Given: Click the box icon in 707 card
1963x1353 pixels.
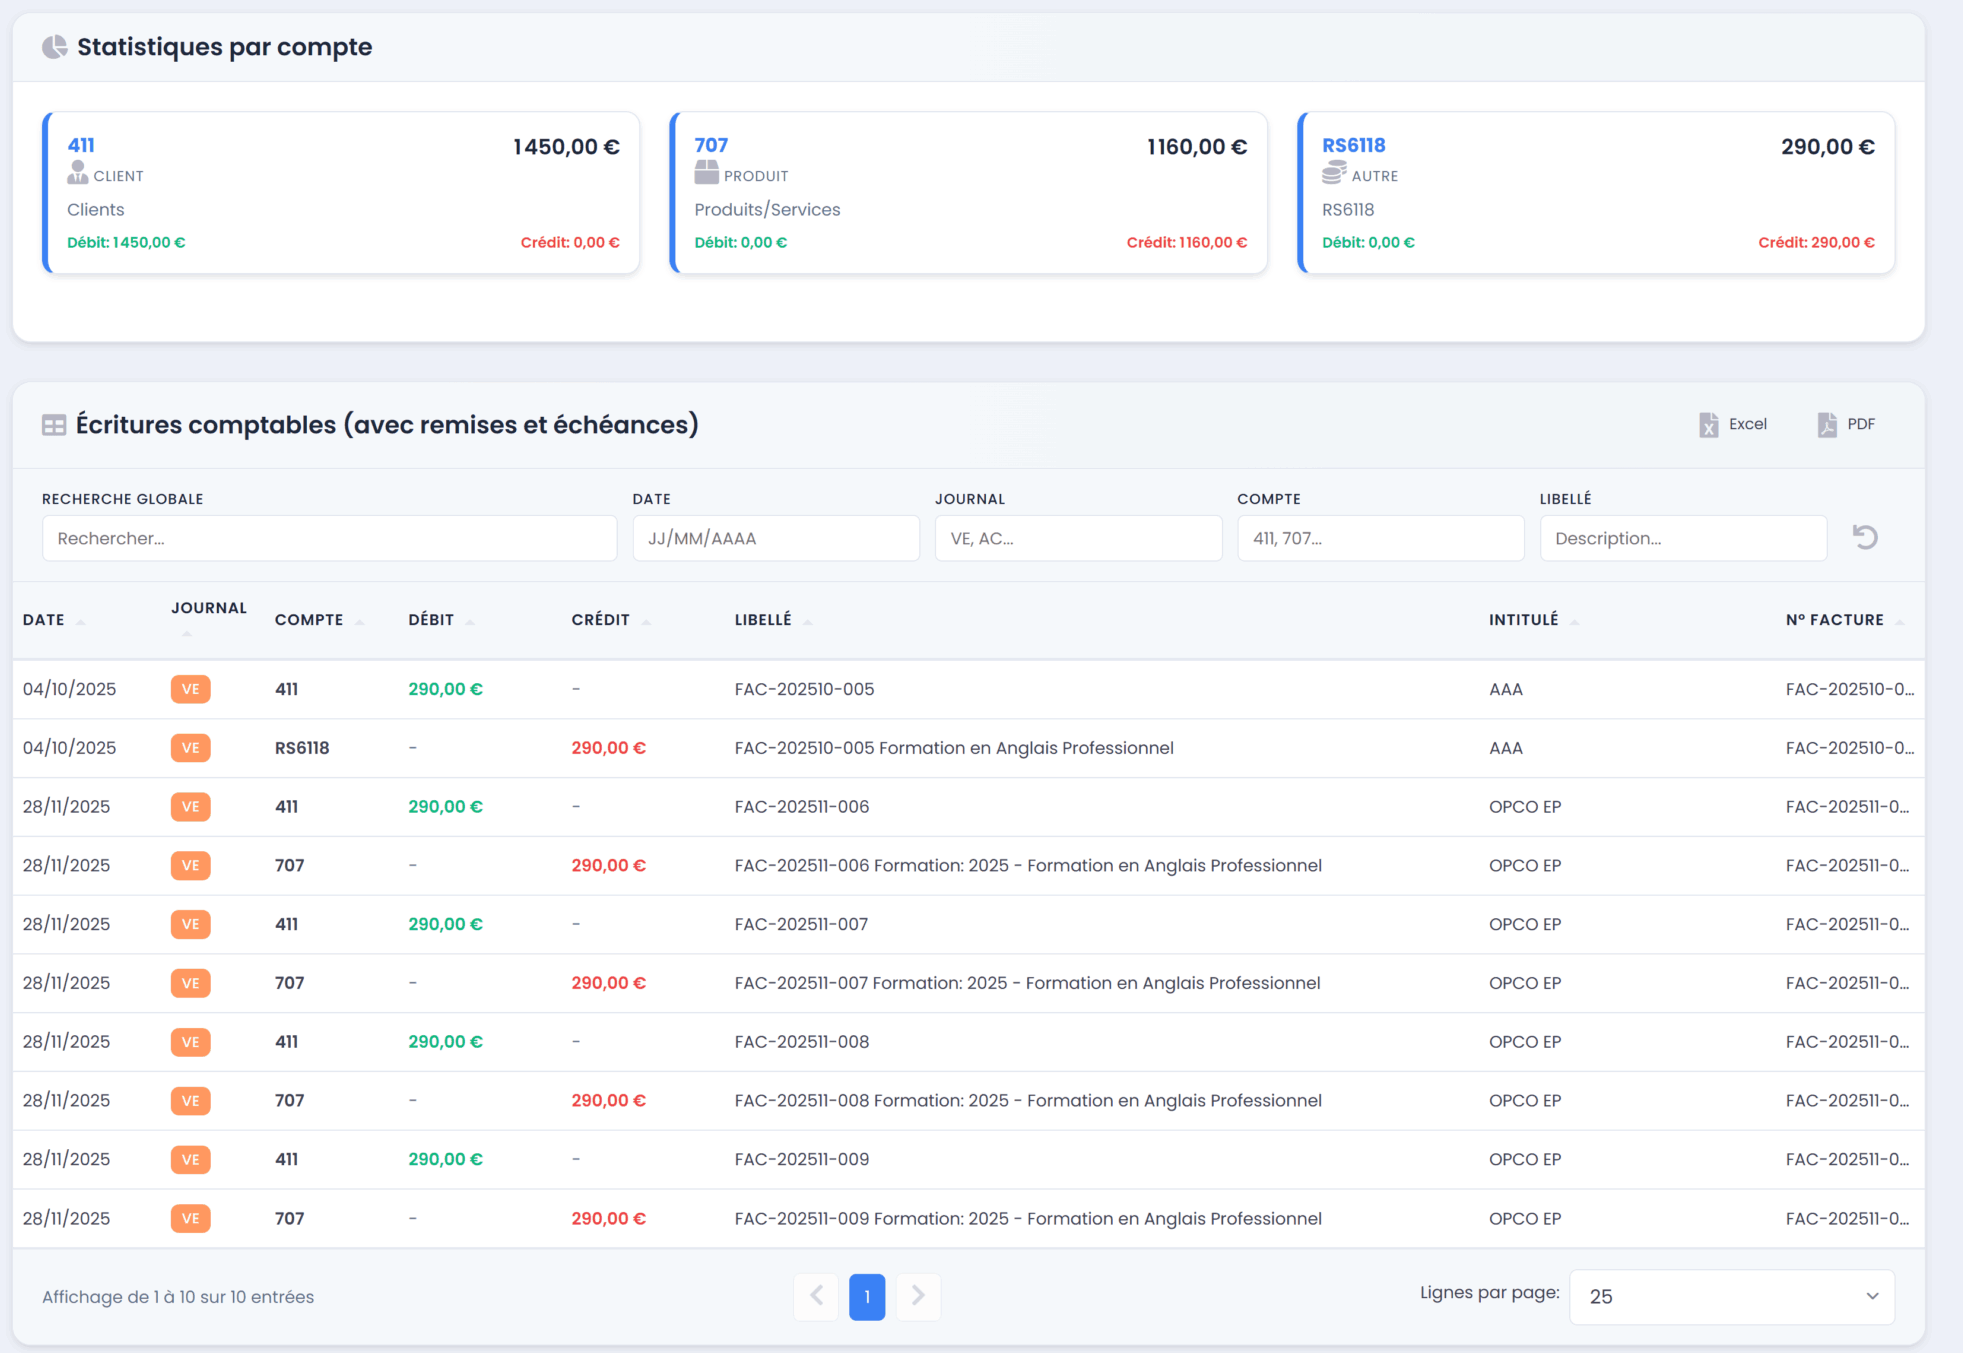Looking at the screenshot, I should (707, 173).
